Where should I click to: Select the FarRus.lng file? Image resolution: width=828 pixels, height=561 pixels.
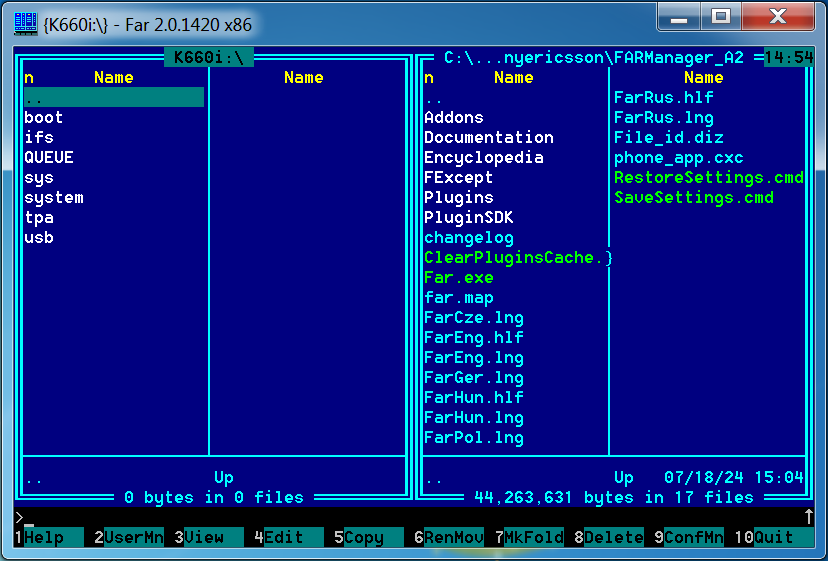[x=664, y=117]
